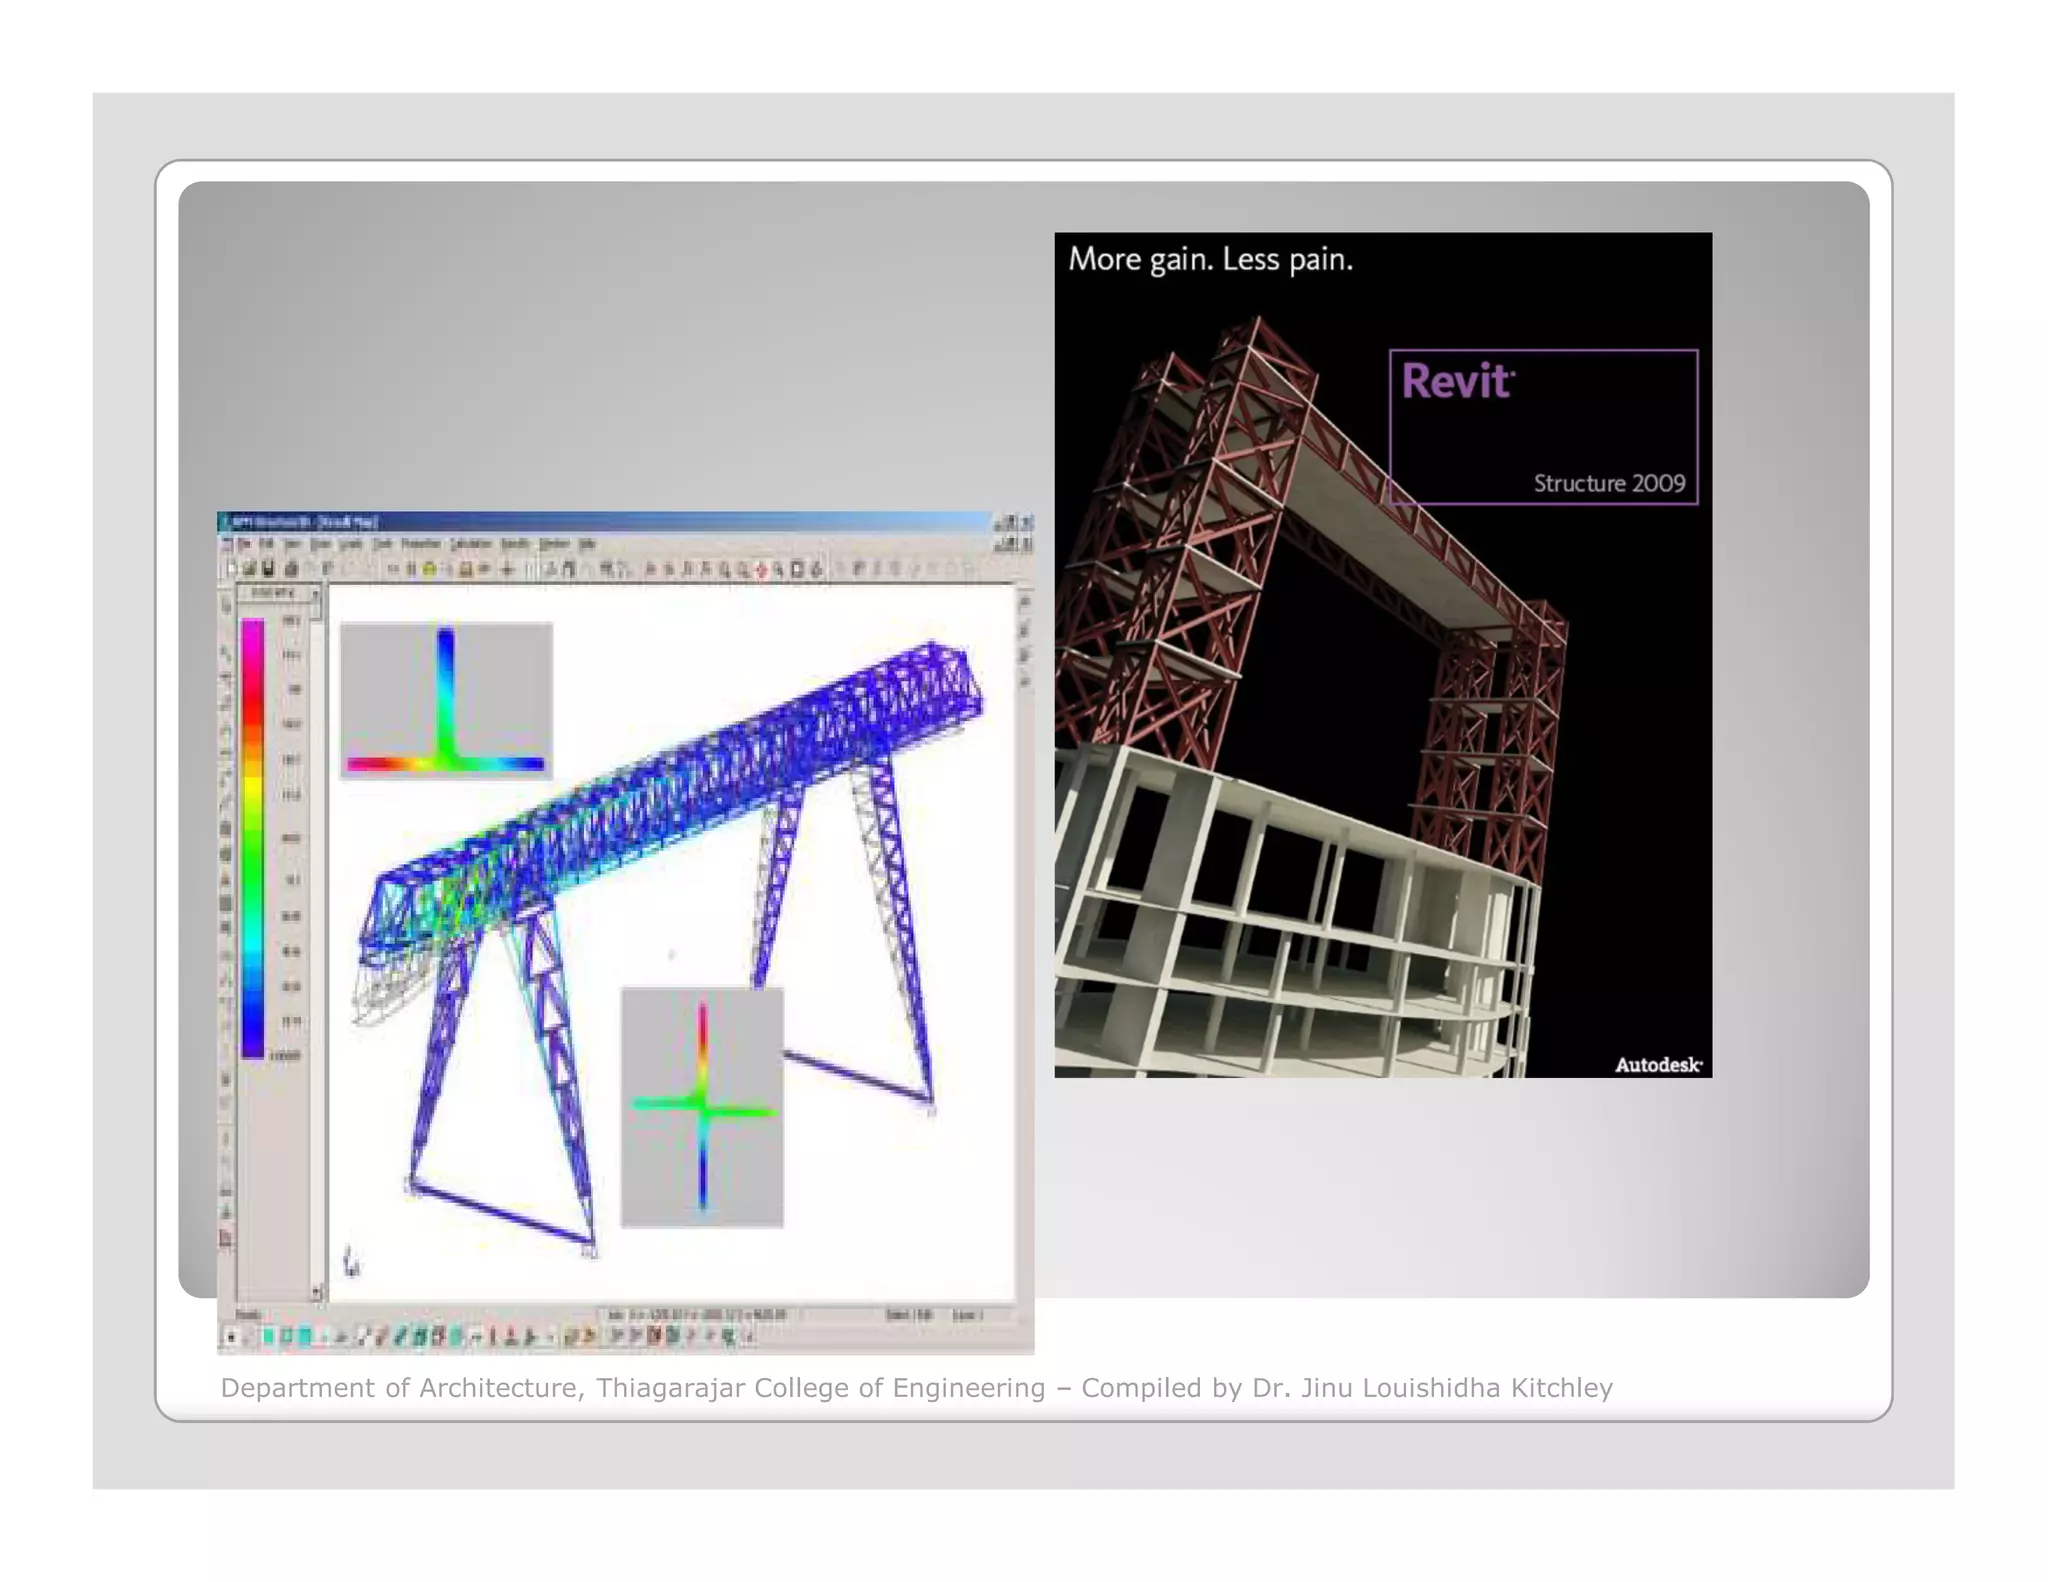Click the red star icon in the toolbar
Image resolution: width=2048 pixels, height=1582 pixels.
[x=761, y=569]
